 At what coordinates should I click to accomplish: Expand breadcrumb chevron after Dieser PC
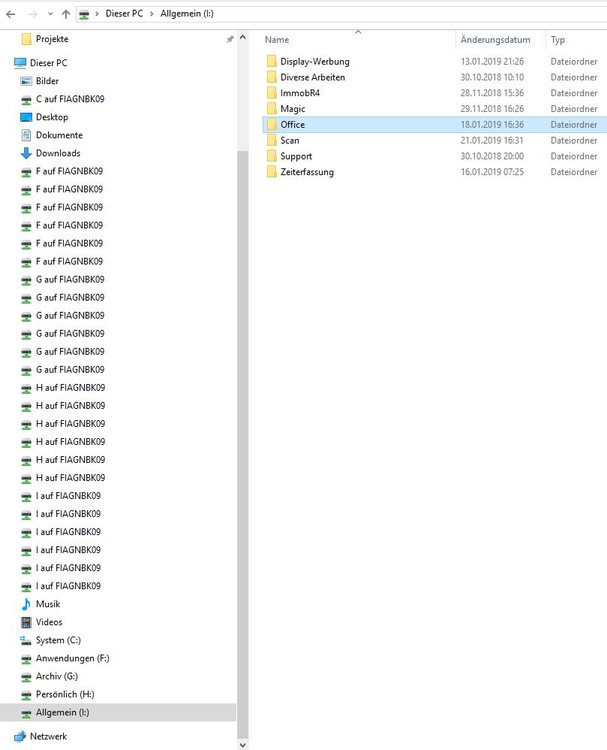[x=150, y=14]
